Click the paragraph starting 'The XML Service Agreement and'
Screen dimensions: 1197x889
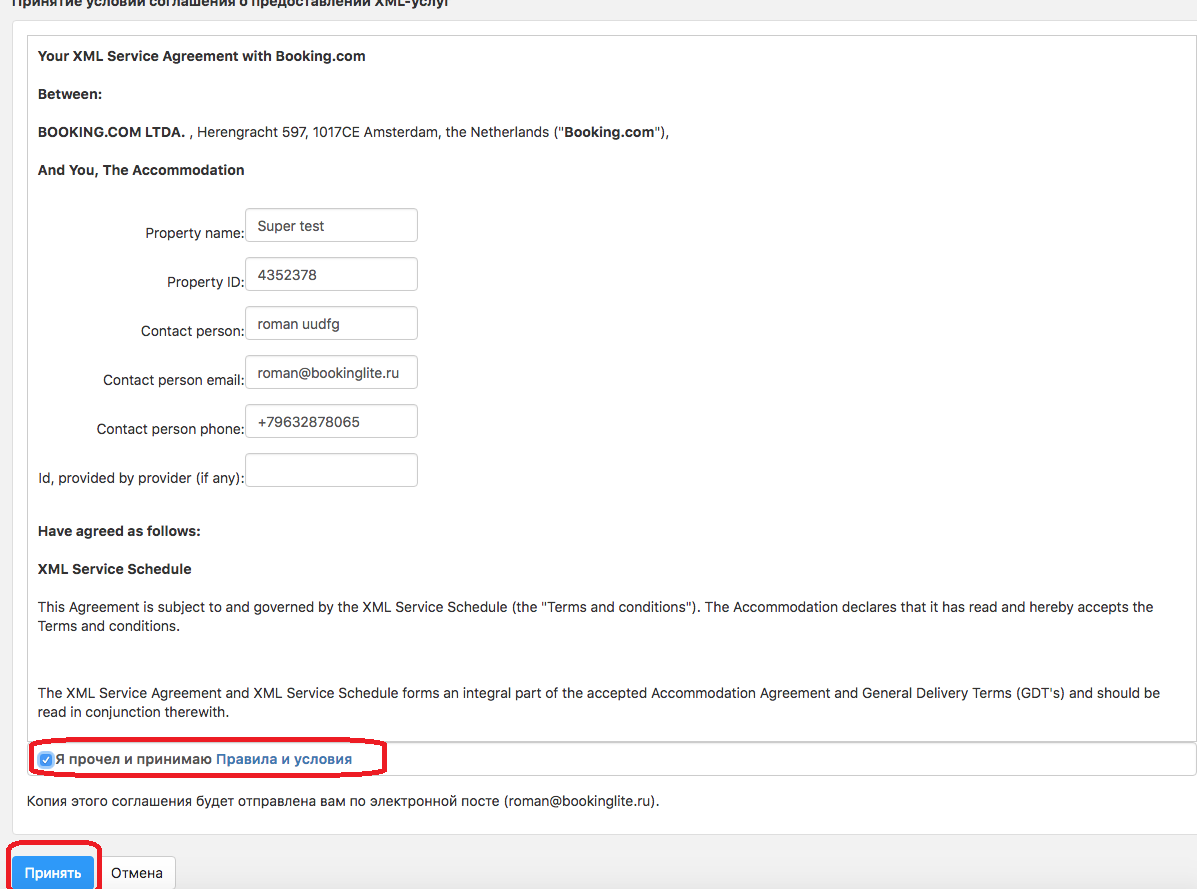pos(598,703)
